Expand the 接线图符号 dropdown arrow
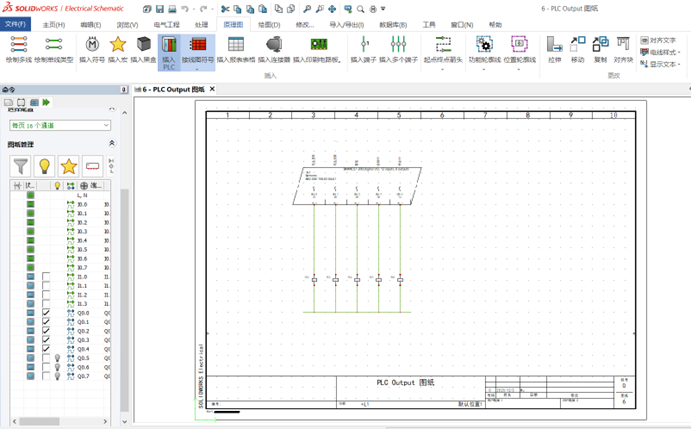The image size is (691, 429). (198, 69)
